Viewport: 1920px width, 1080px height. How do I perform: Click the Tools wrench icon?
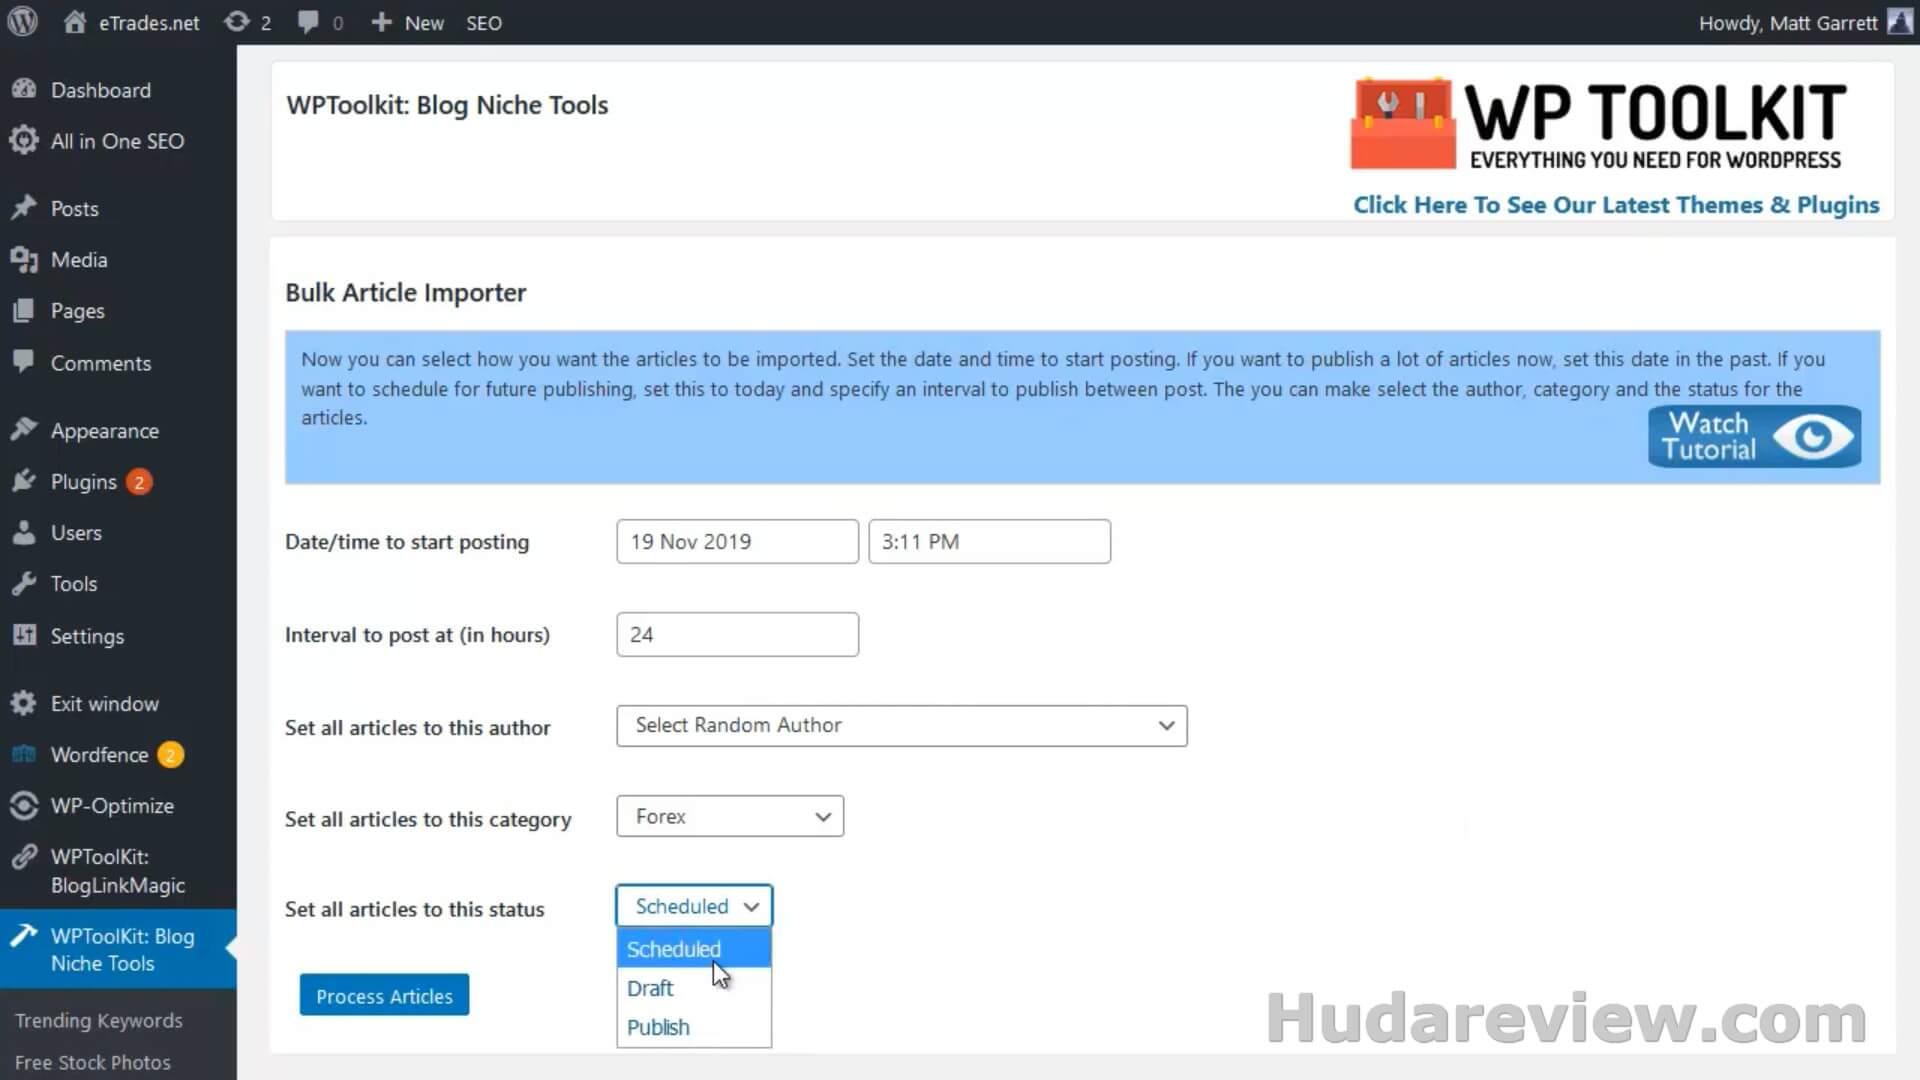pos(24,583)
